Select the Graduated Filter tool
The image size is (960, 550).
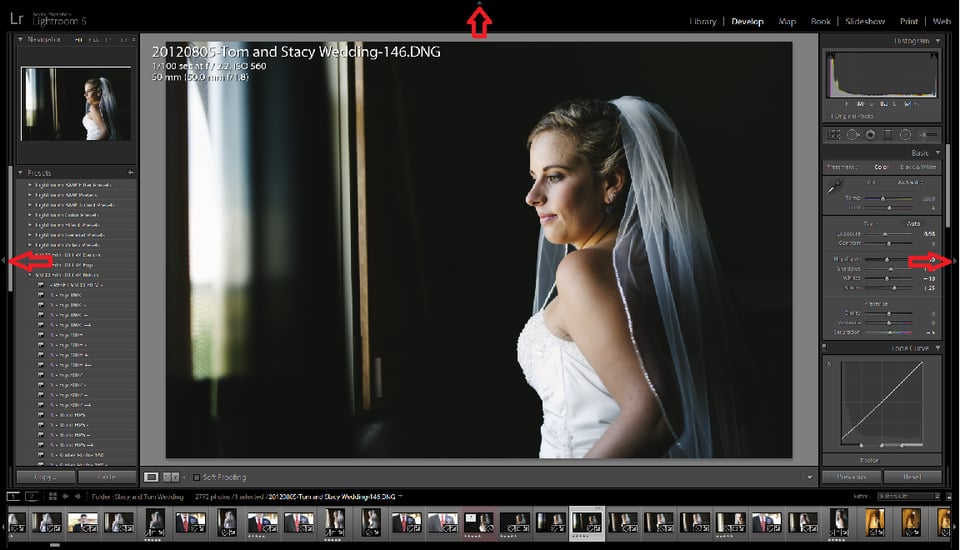pyautogui.click(x=888, y=135)
